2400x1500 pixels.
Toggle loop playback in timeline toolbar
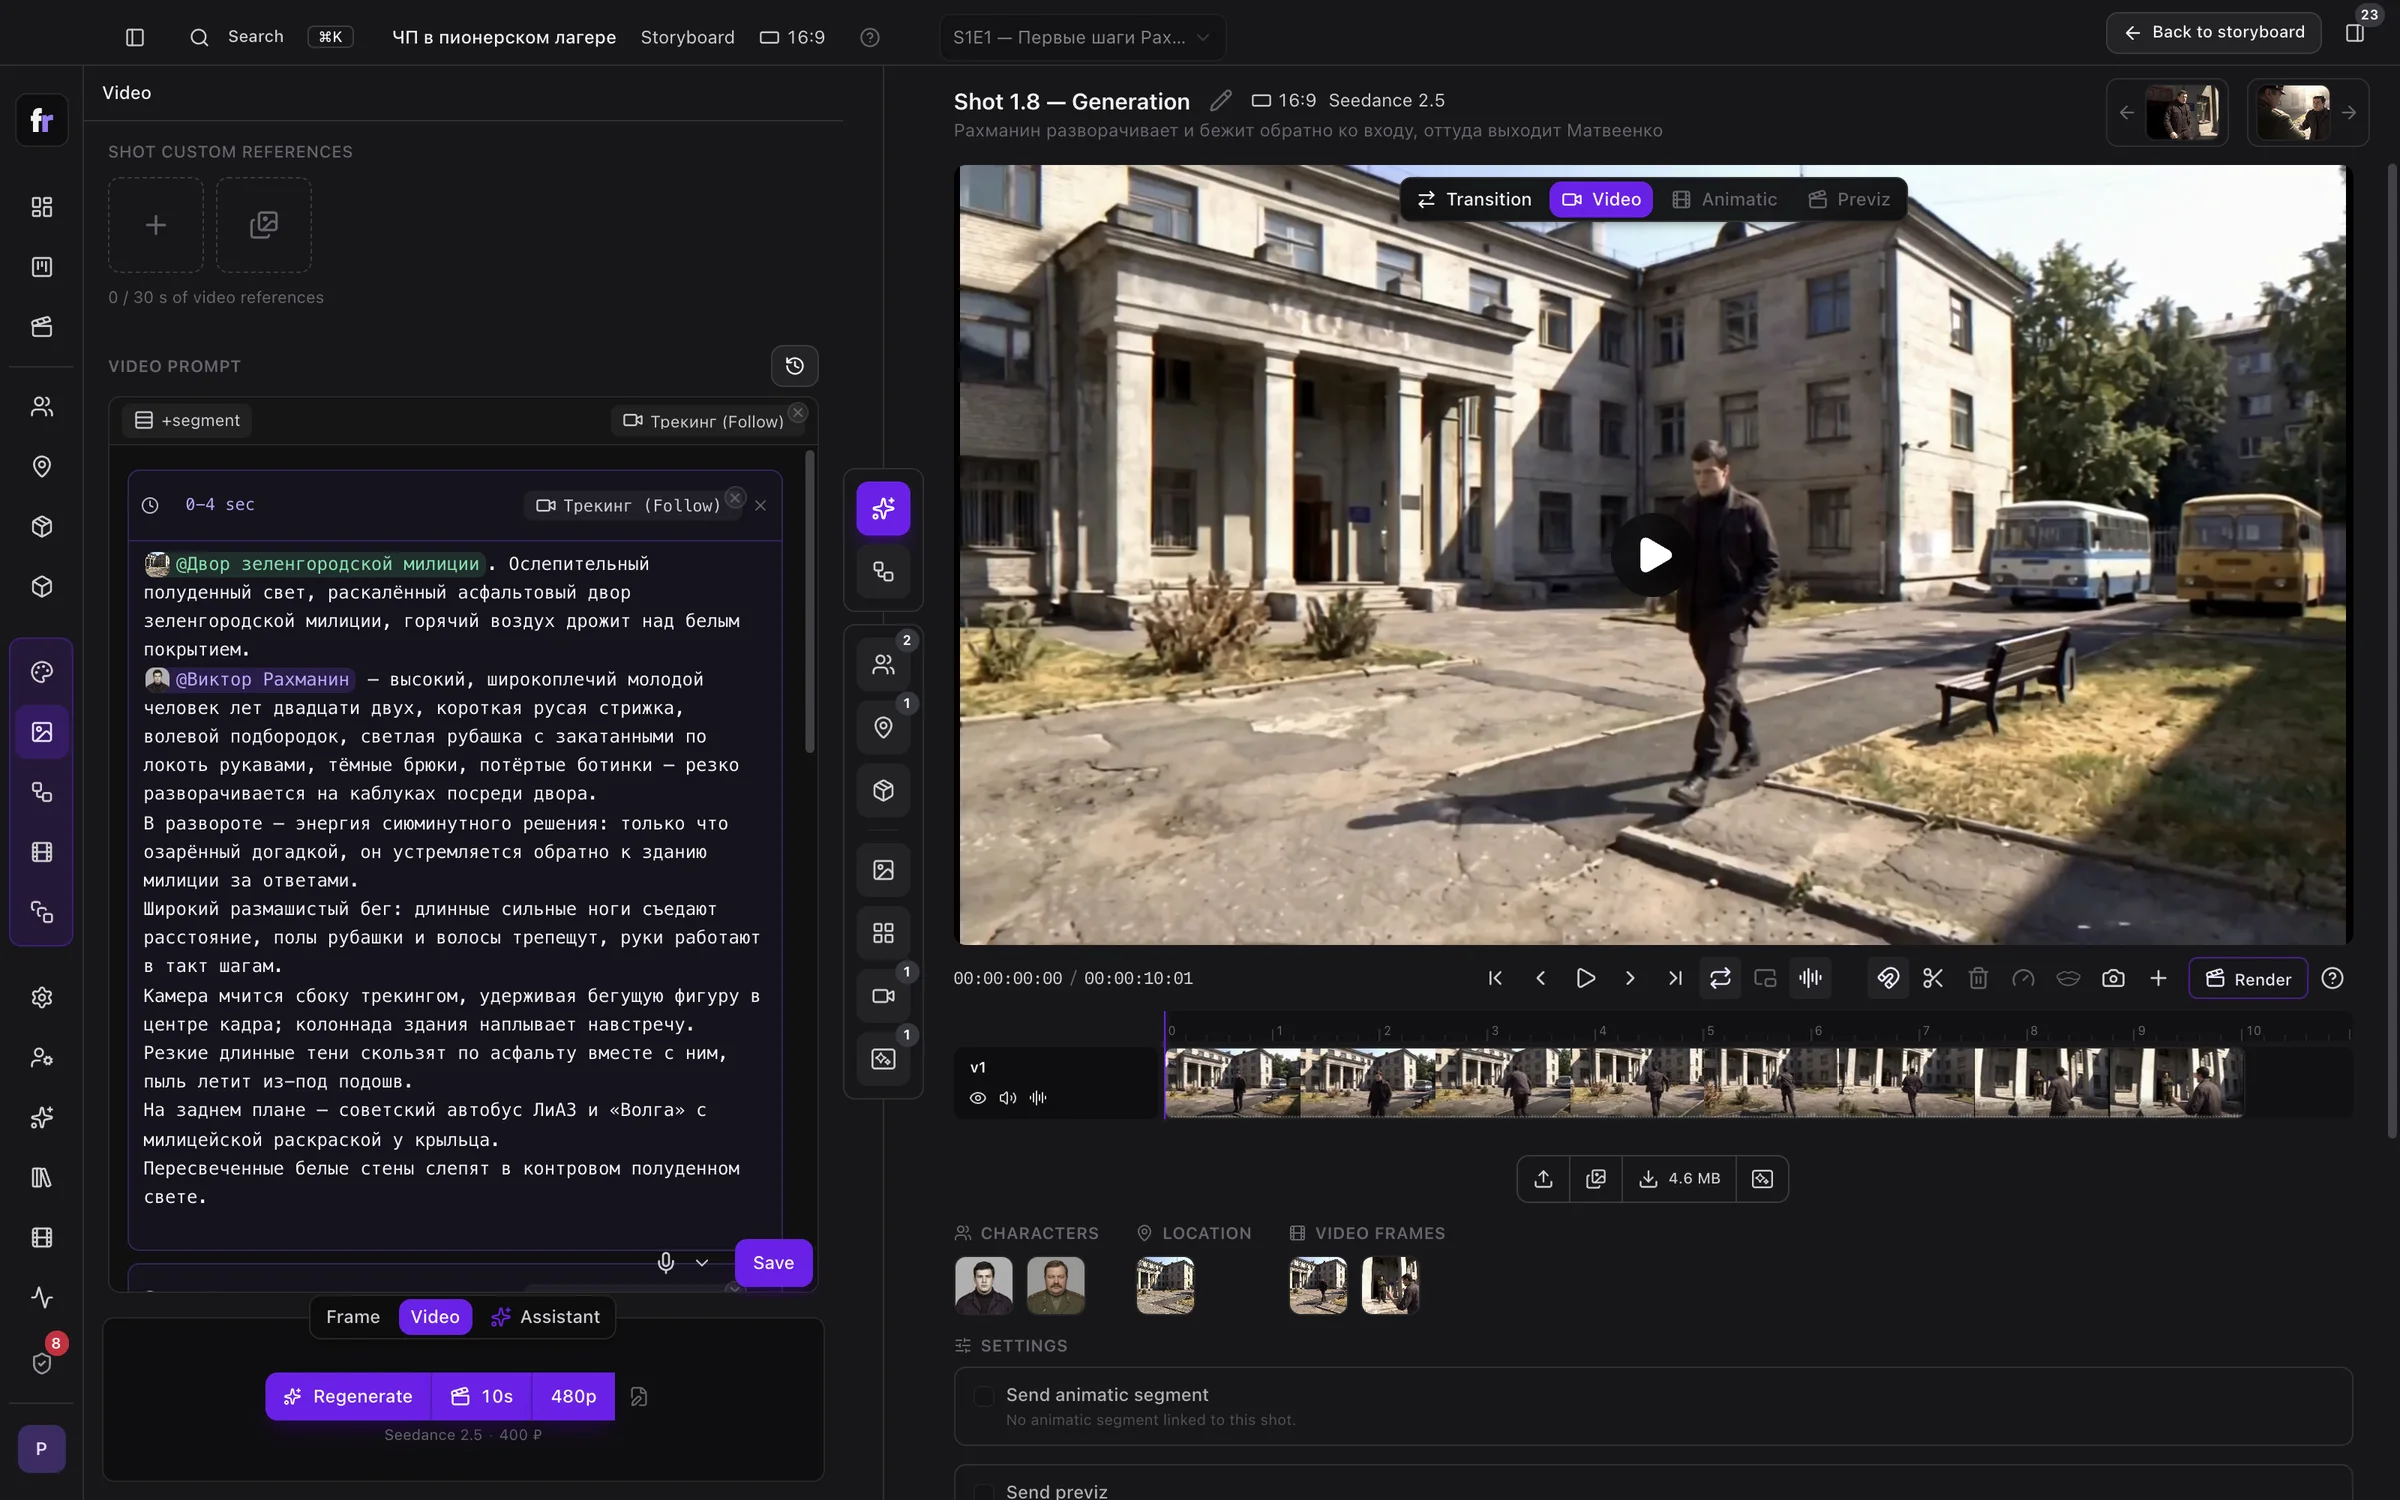pos(1720,978)
